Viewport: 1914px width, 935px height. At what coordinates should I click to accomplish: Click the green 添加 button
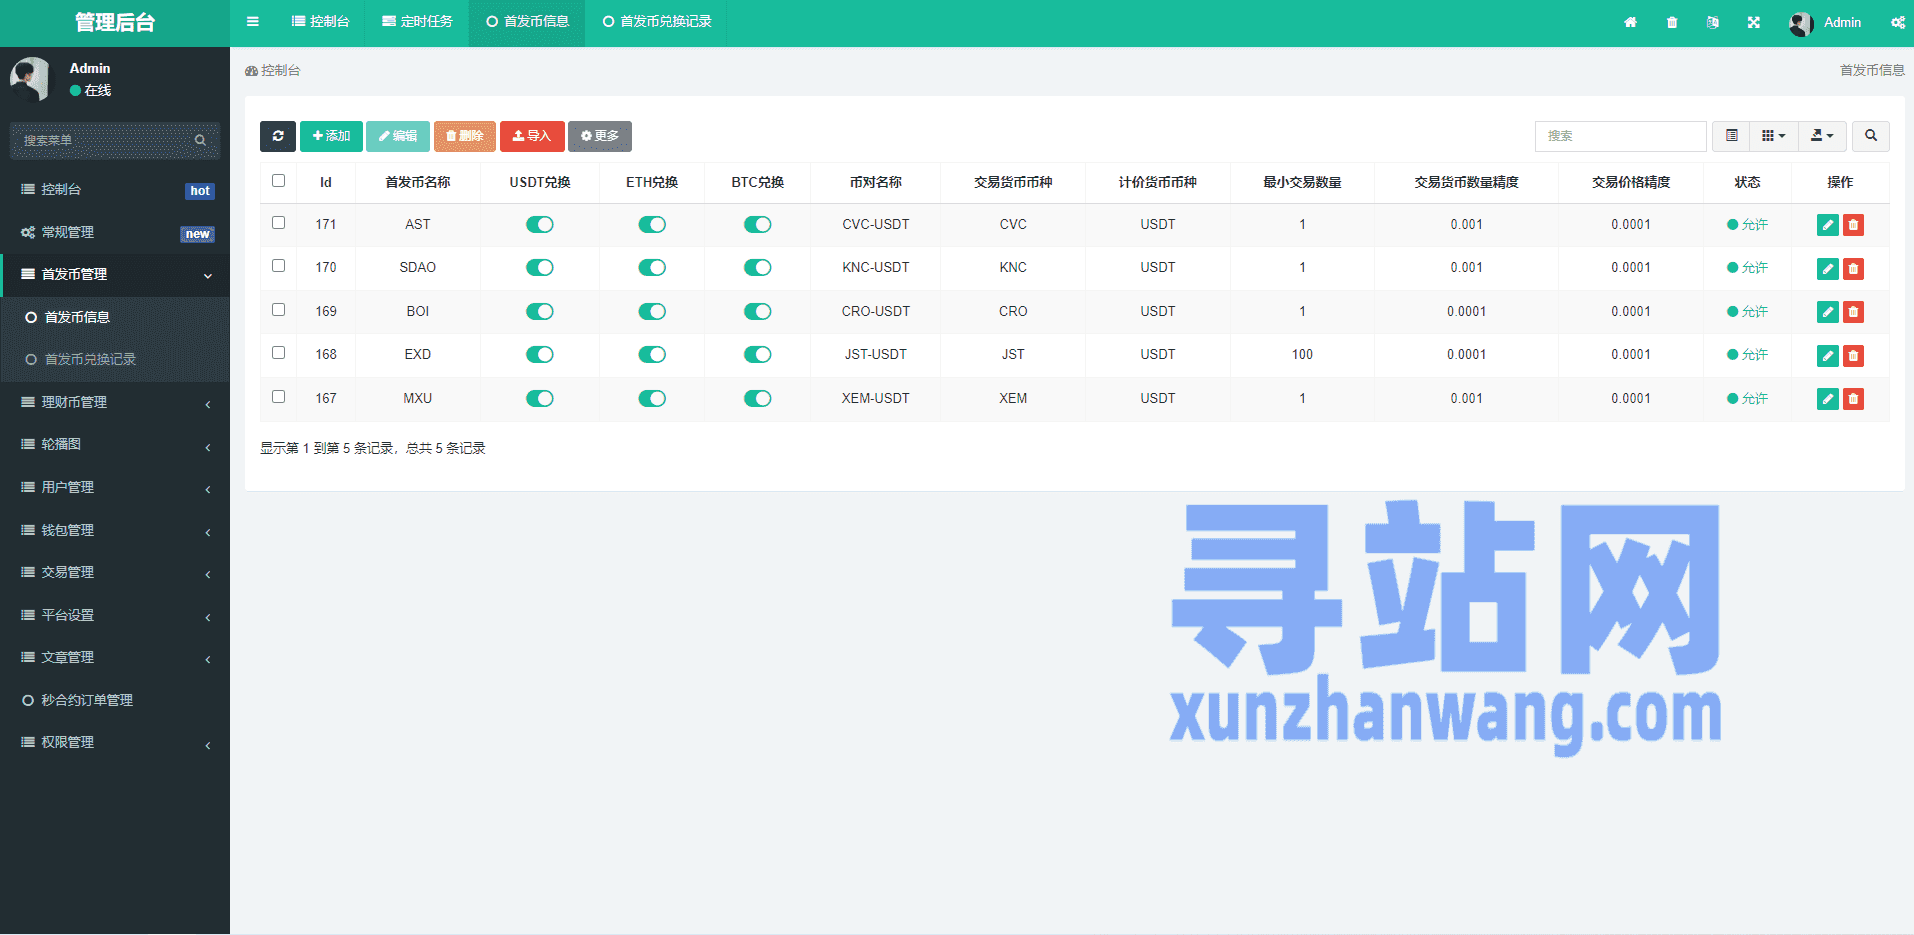click(331, 136)
